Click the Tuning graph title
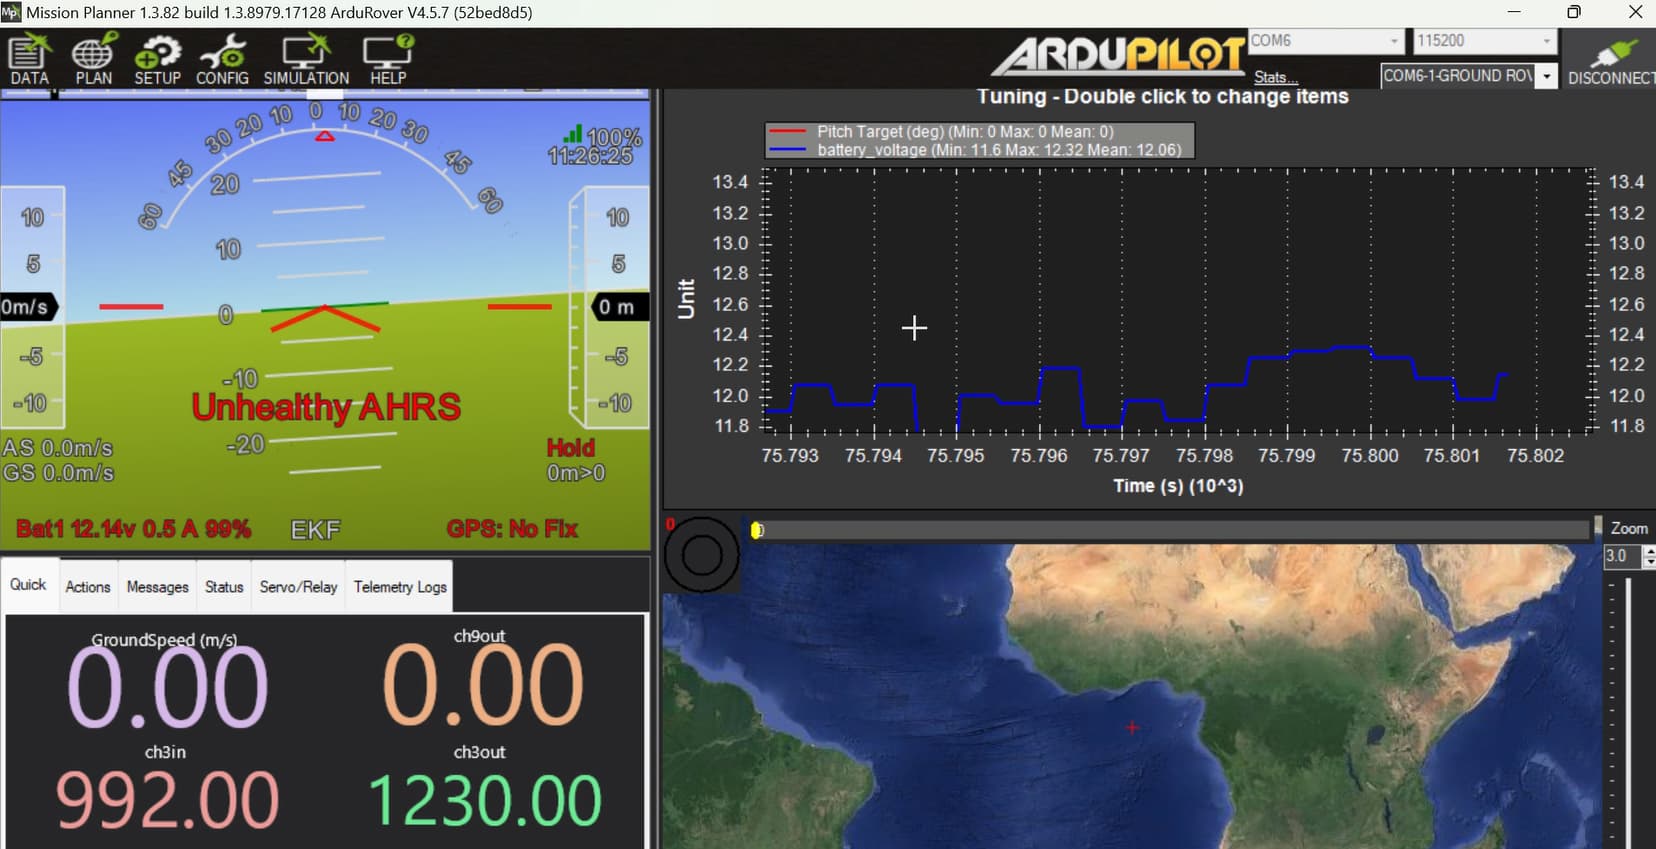 click(x=1162, y=97)
